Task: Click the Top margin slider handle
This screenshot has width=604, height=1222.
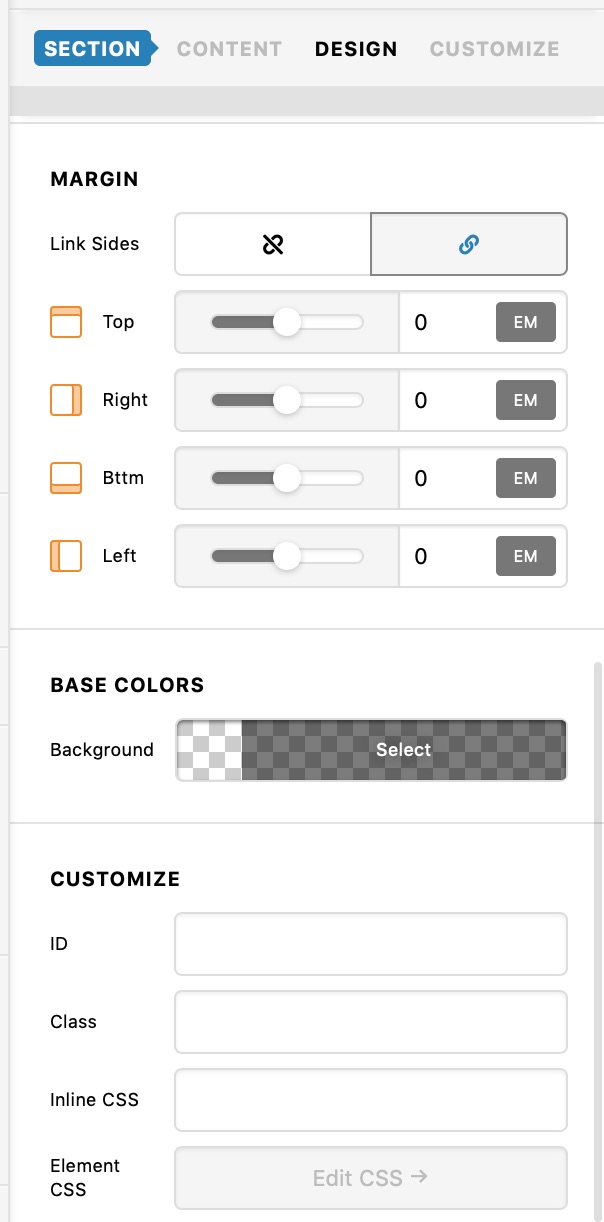Action: 287,322
